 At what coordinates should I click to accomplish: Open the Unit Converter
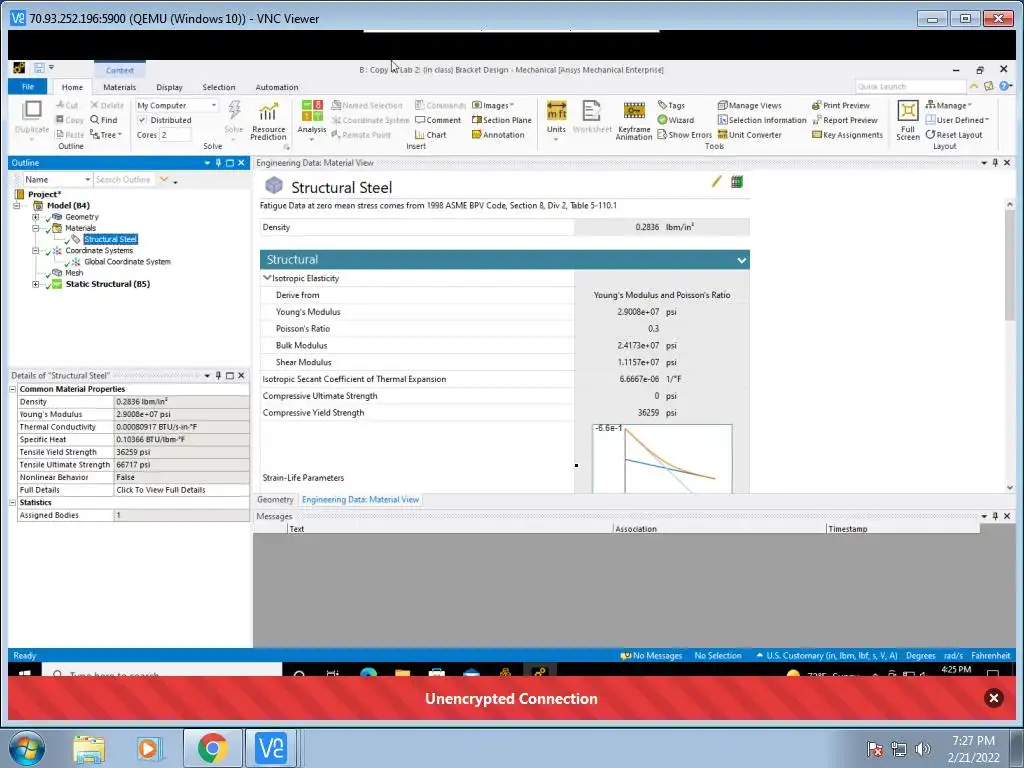click(750, 135)
